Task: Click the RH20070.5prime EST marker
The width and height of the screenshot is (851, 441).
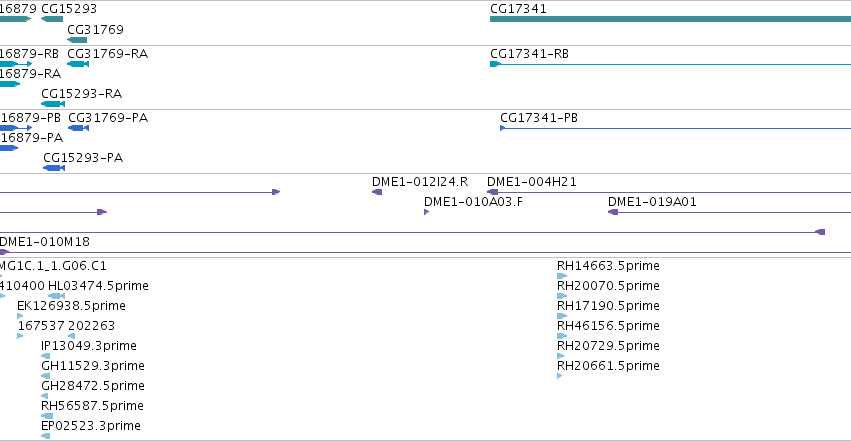Action: pos(562,296)
